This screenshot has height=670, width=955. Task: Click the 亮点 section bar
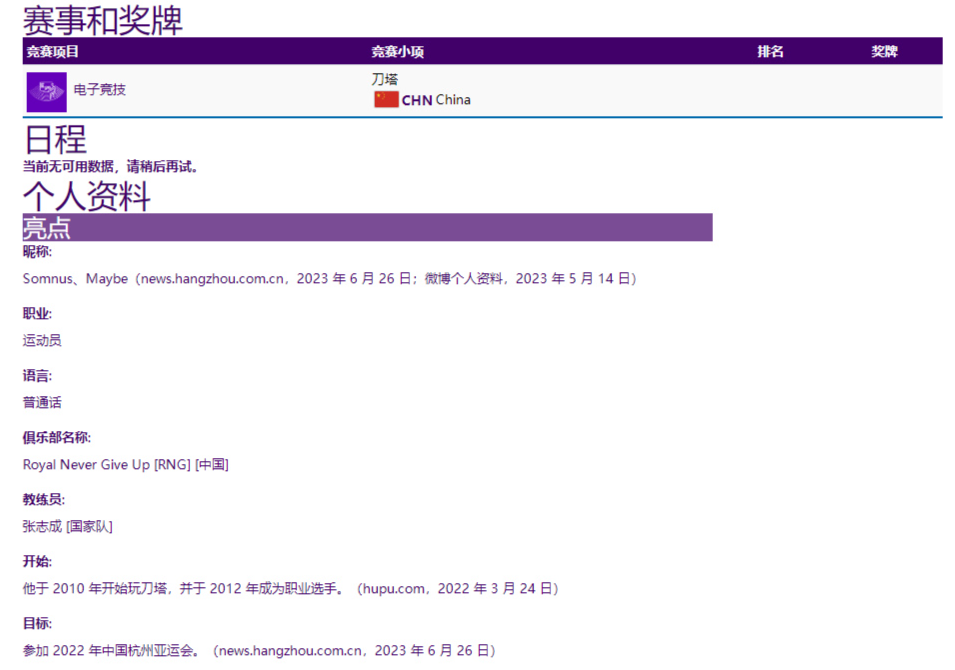pyautogui.click(x=367, y=227)
